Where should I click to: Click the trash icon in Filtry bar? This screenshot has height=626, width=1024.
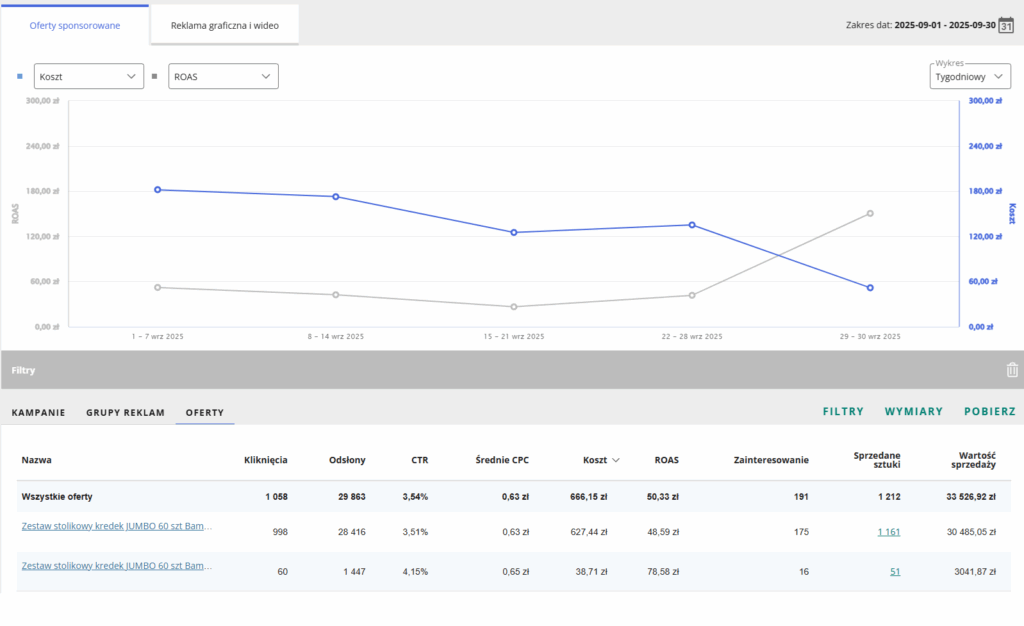pyautogui.click(x=1012, y=370)
